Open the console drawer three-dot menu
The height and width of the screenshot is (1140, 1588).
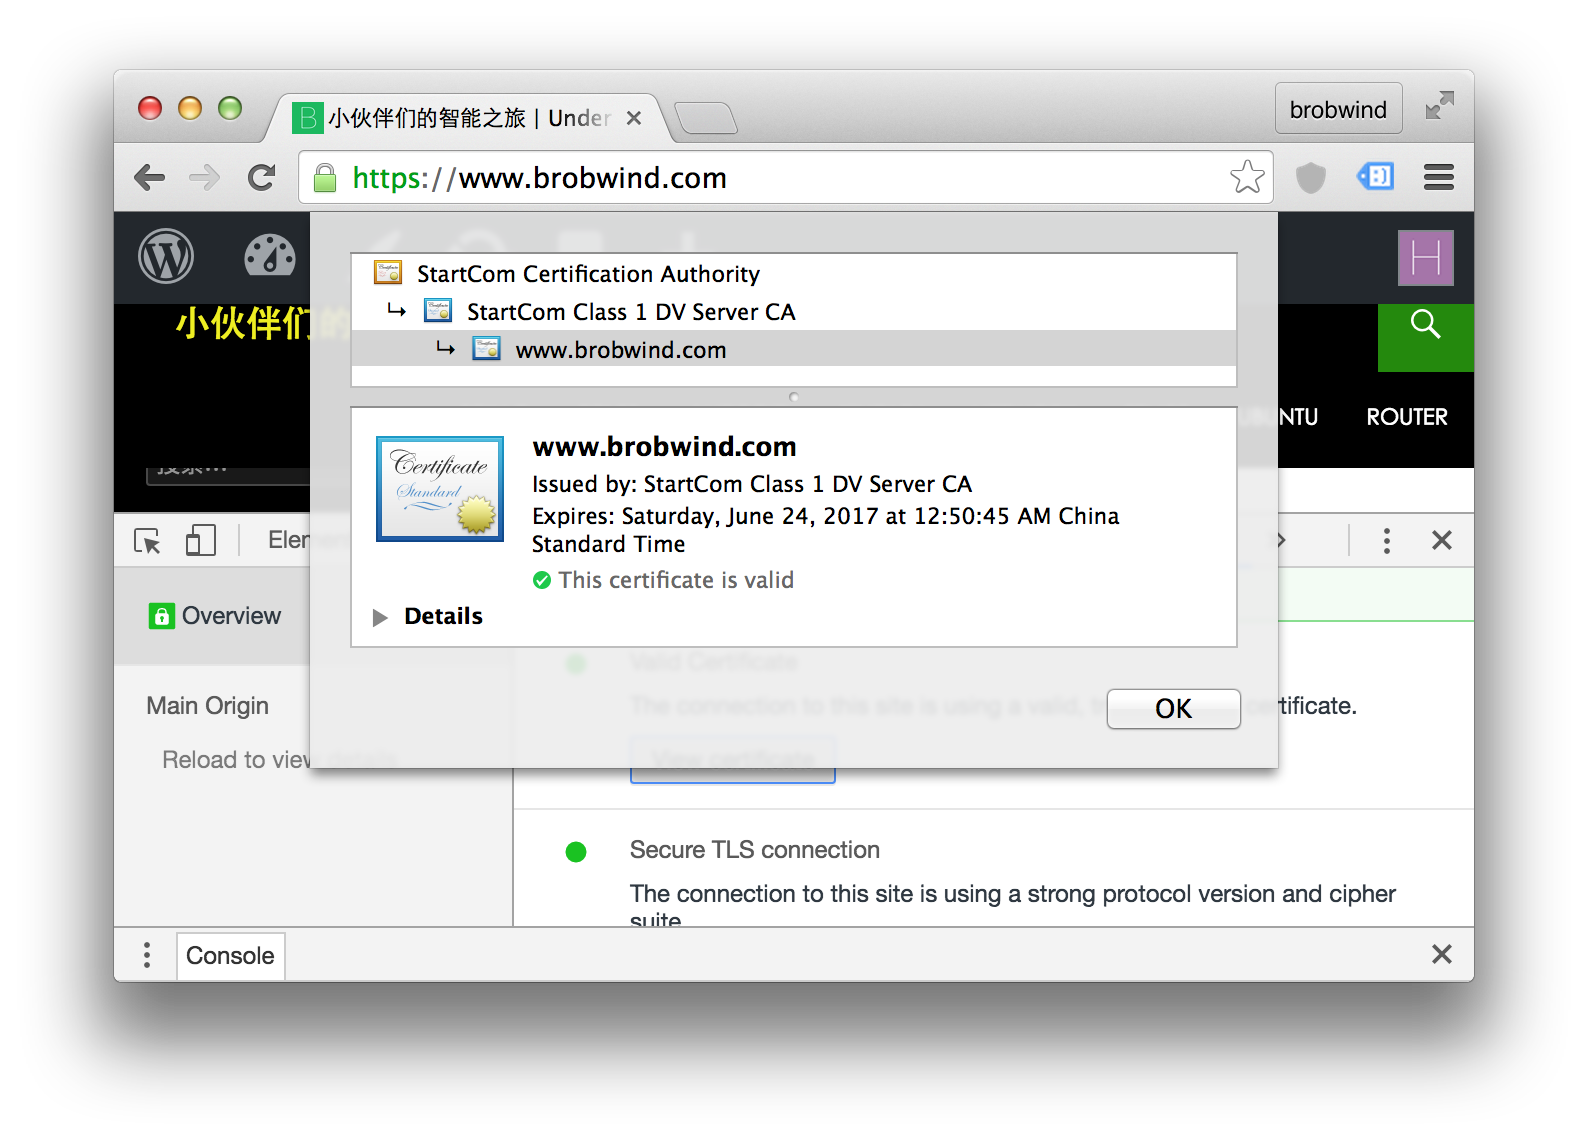147,955
